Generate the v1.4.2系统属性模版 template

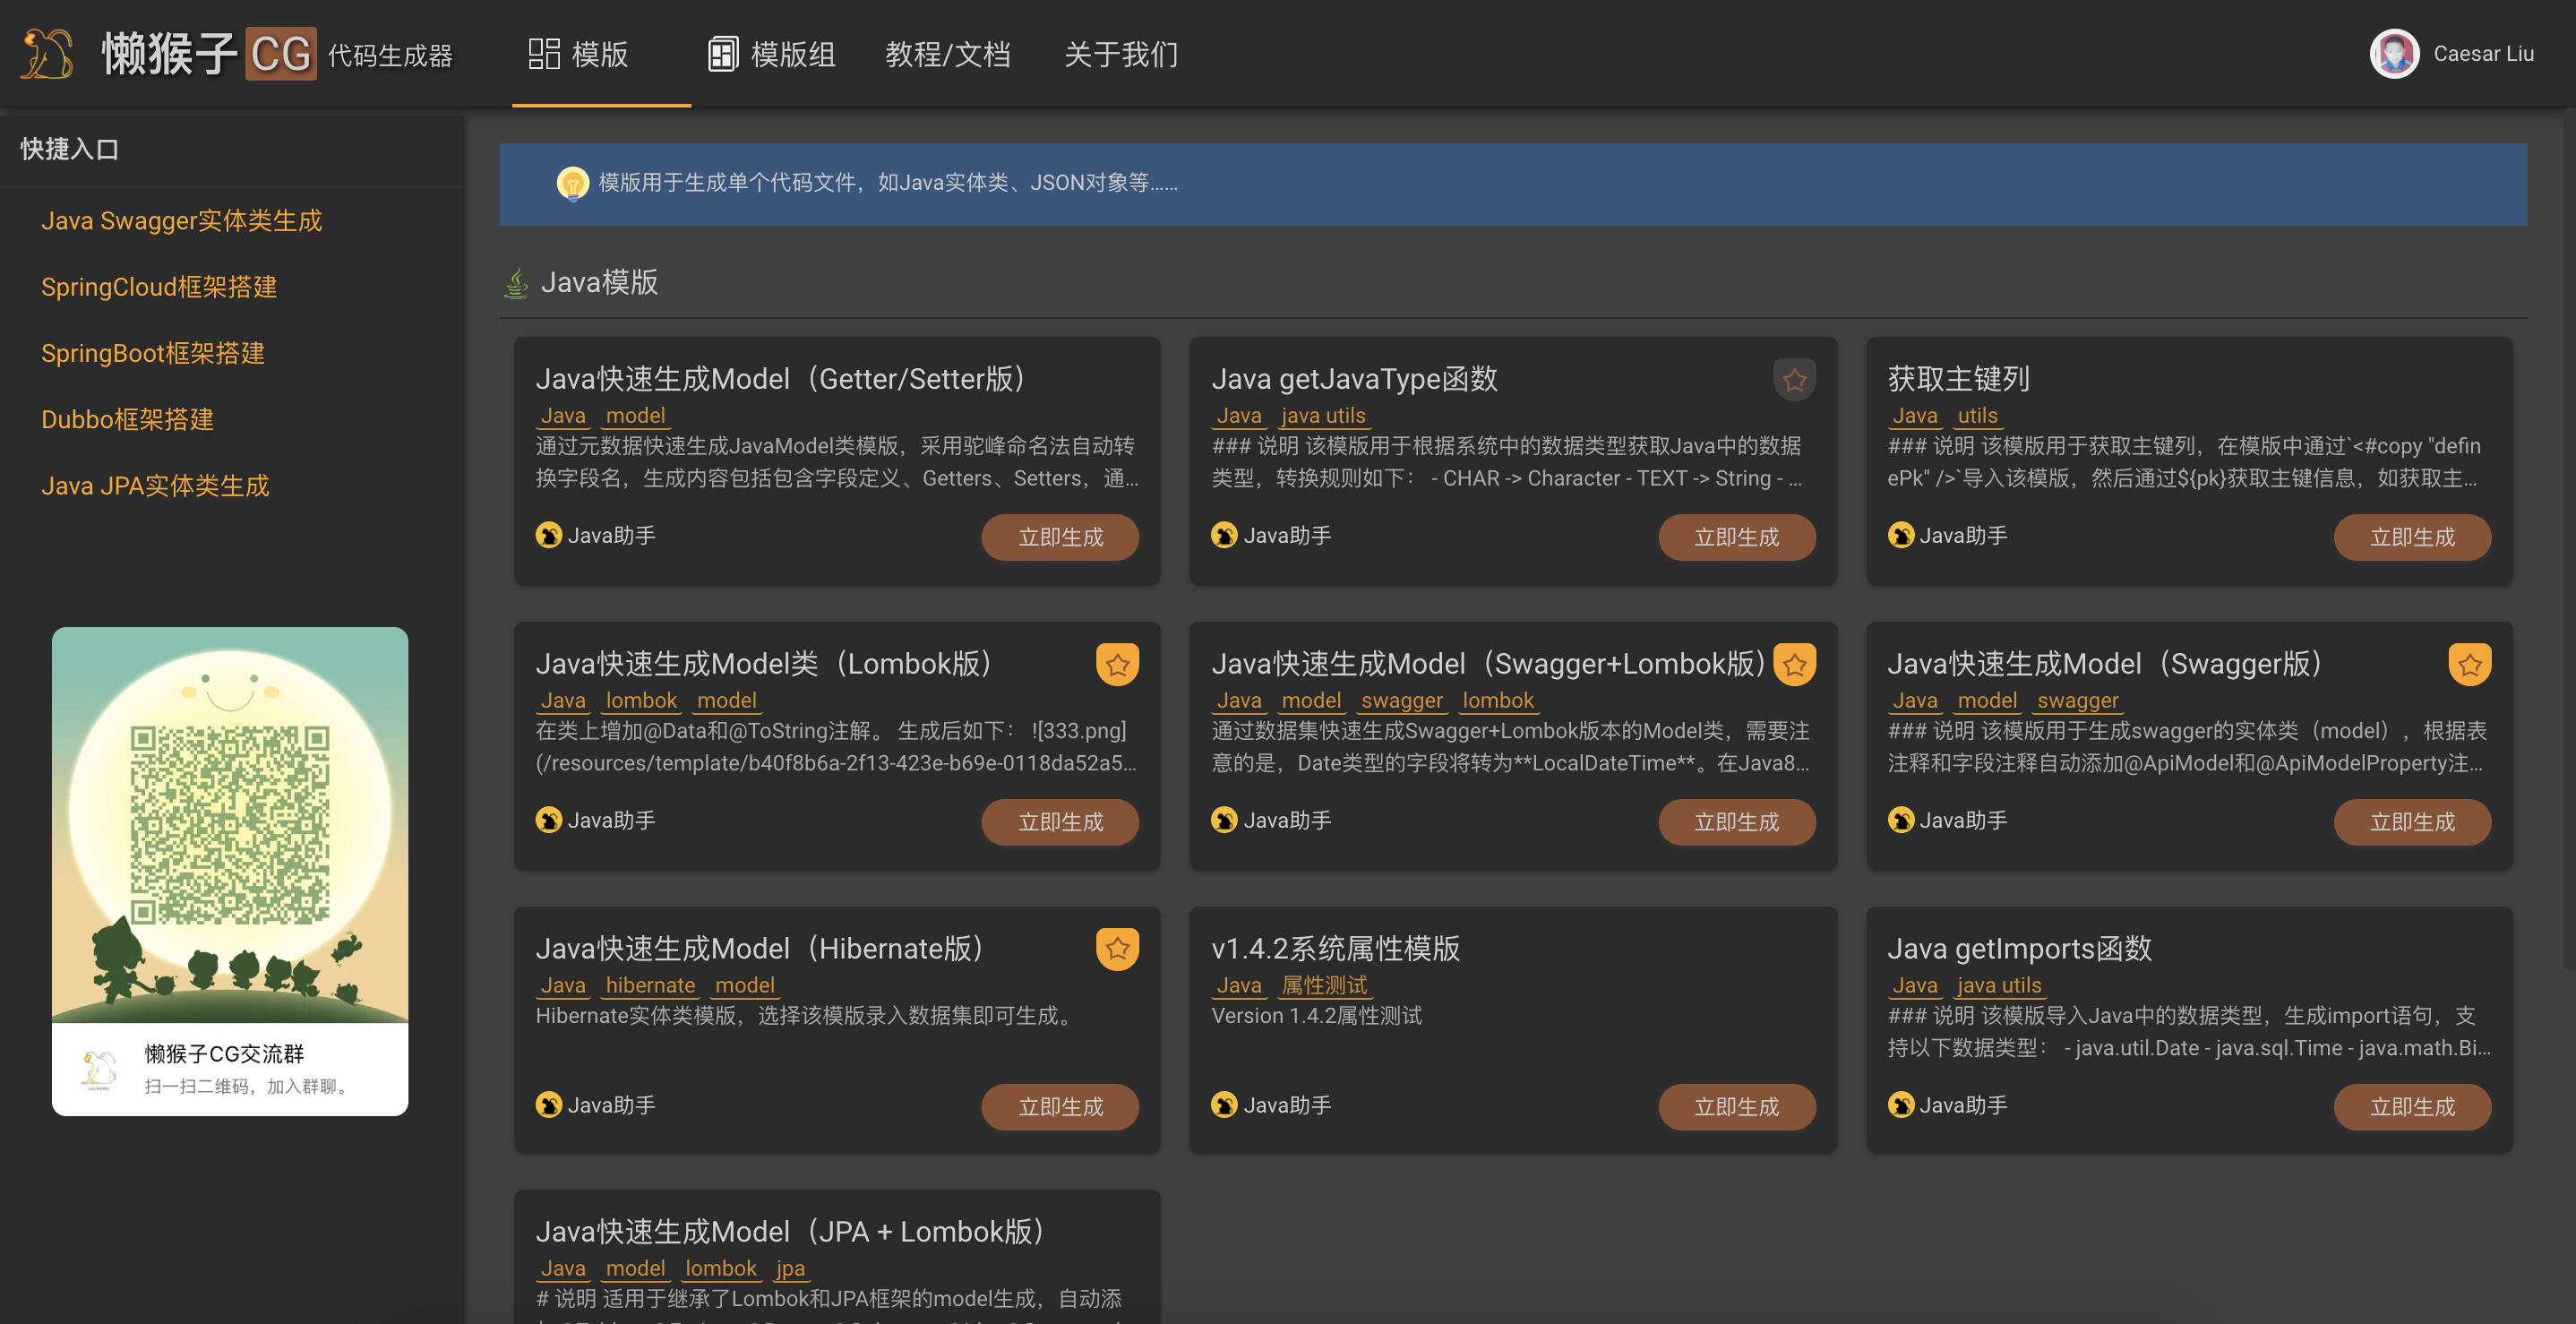click(x=1736, y=1107)
